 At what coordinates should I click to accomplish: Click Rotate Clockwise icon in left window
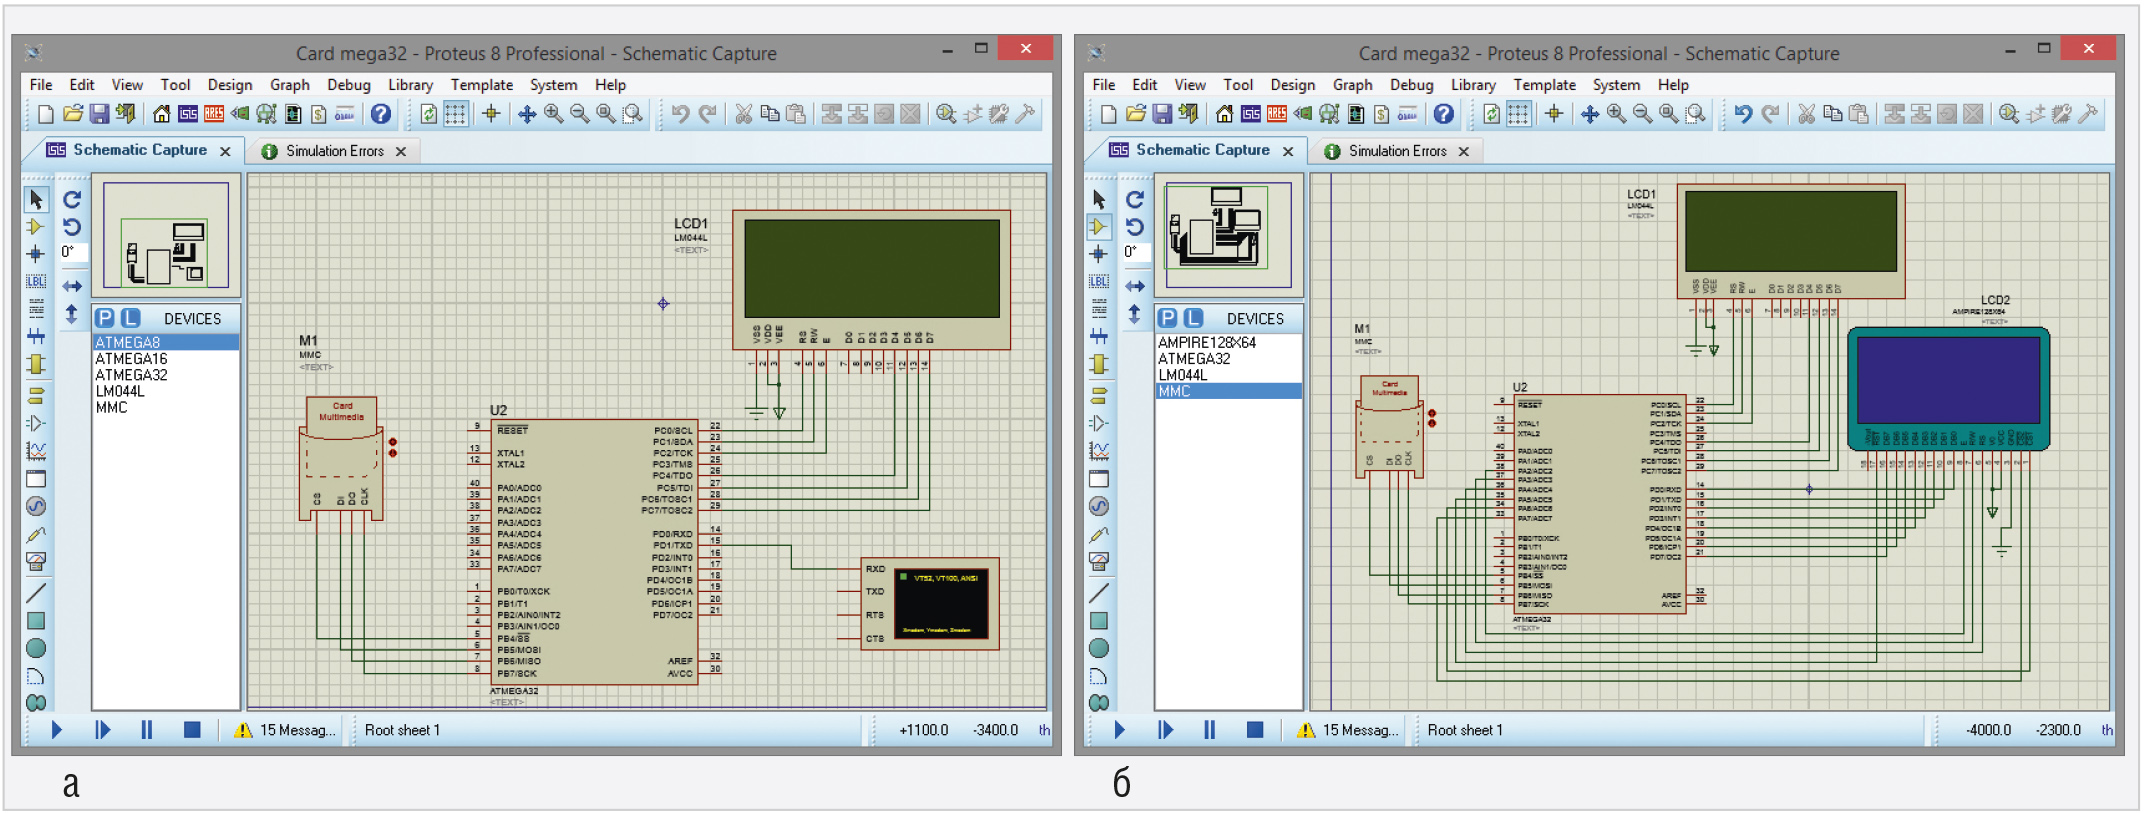tap(72, 199)
